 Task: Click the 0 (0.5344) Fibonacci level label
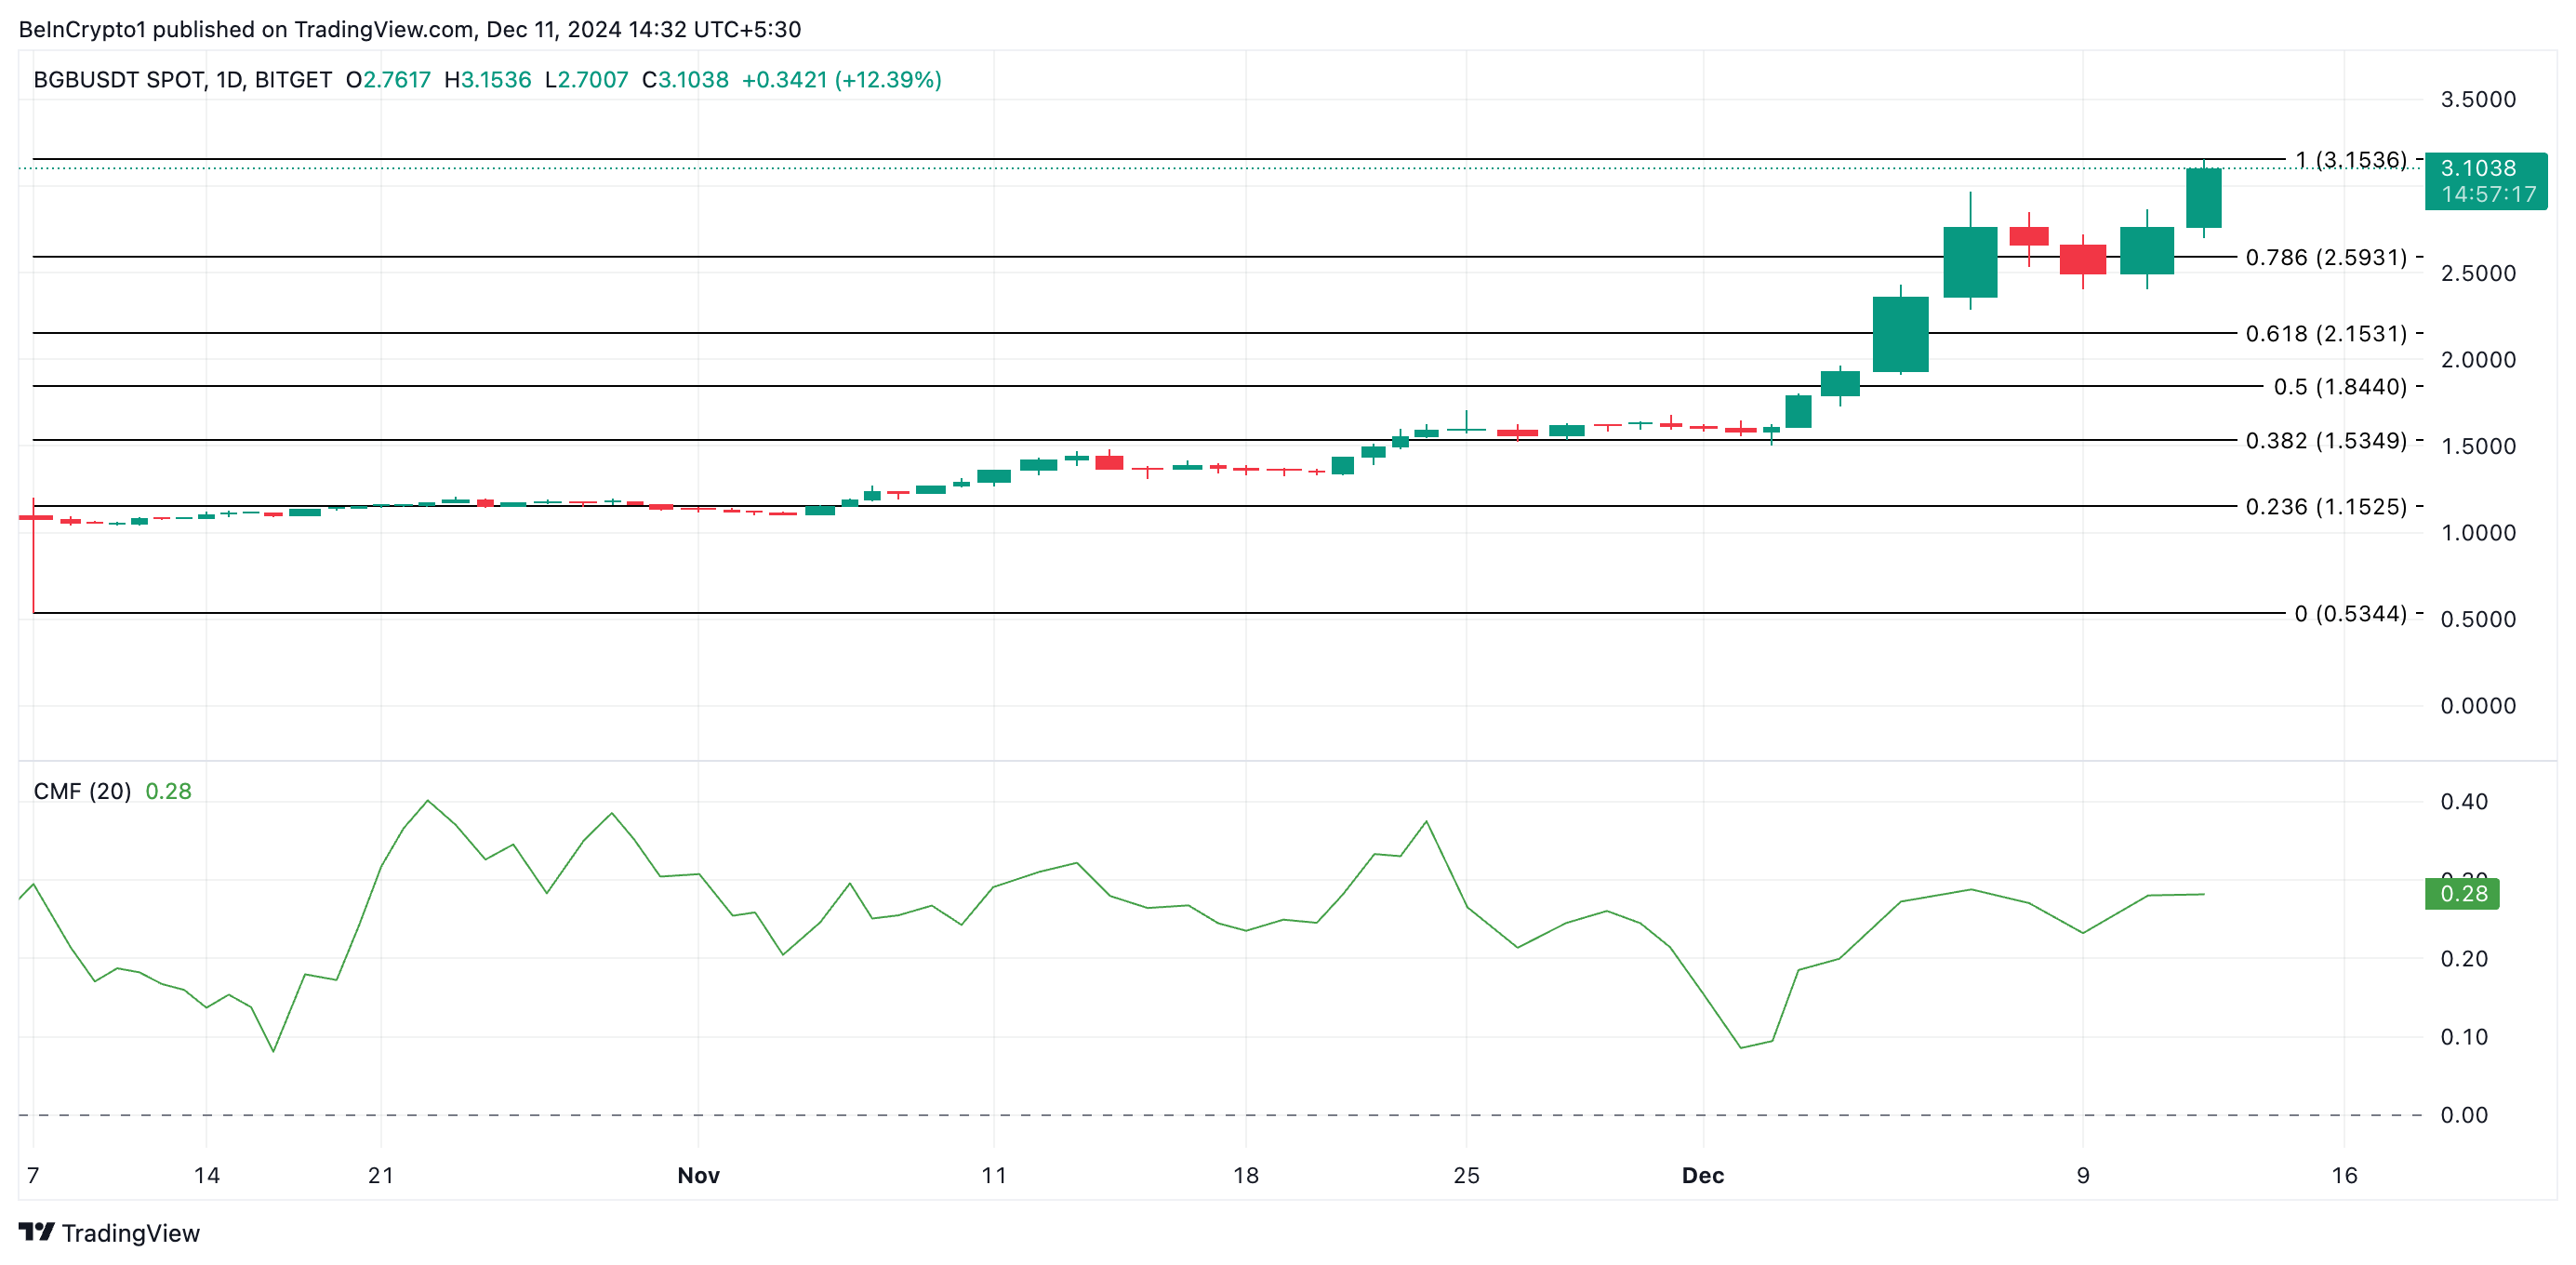pos(2349,613)
